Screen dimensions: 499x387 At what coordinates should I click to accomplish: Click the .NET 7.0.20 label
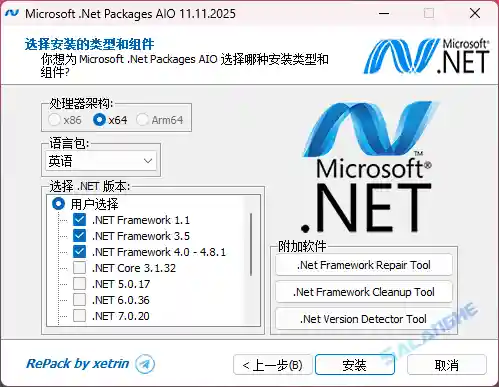[121, 316]
